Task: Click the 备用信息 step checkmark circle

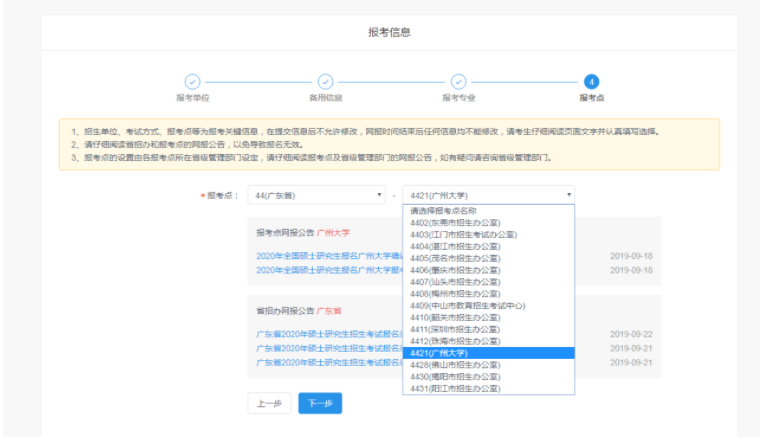Action: click(325, 82)
